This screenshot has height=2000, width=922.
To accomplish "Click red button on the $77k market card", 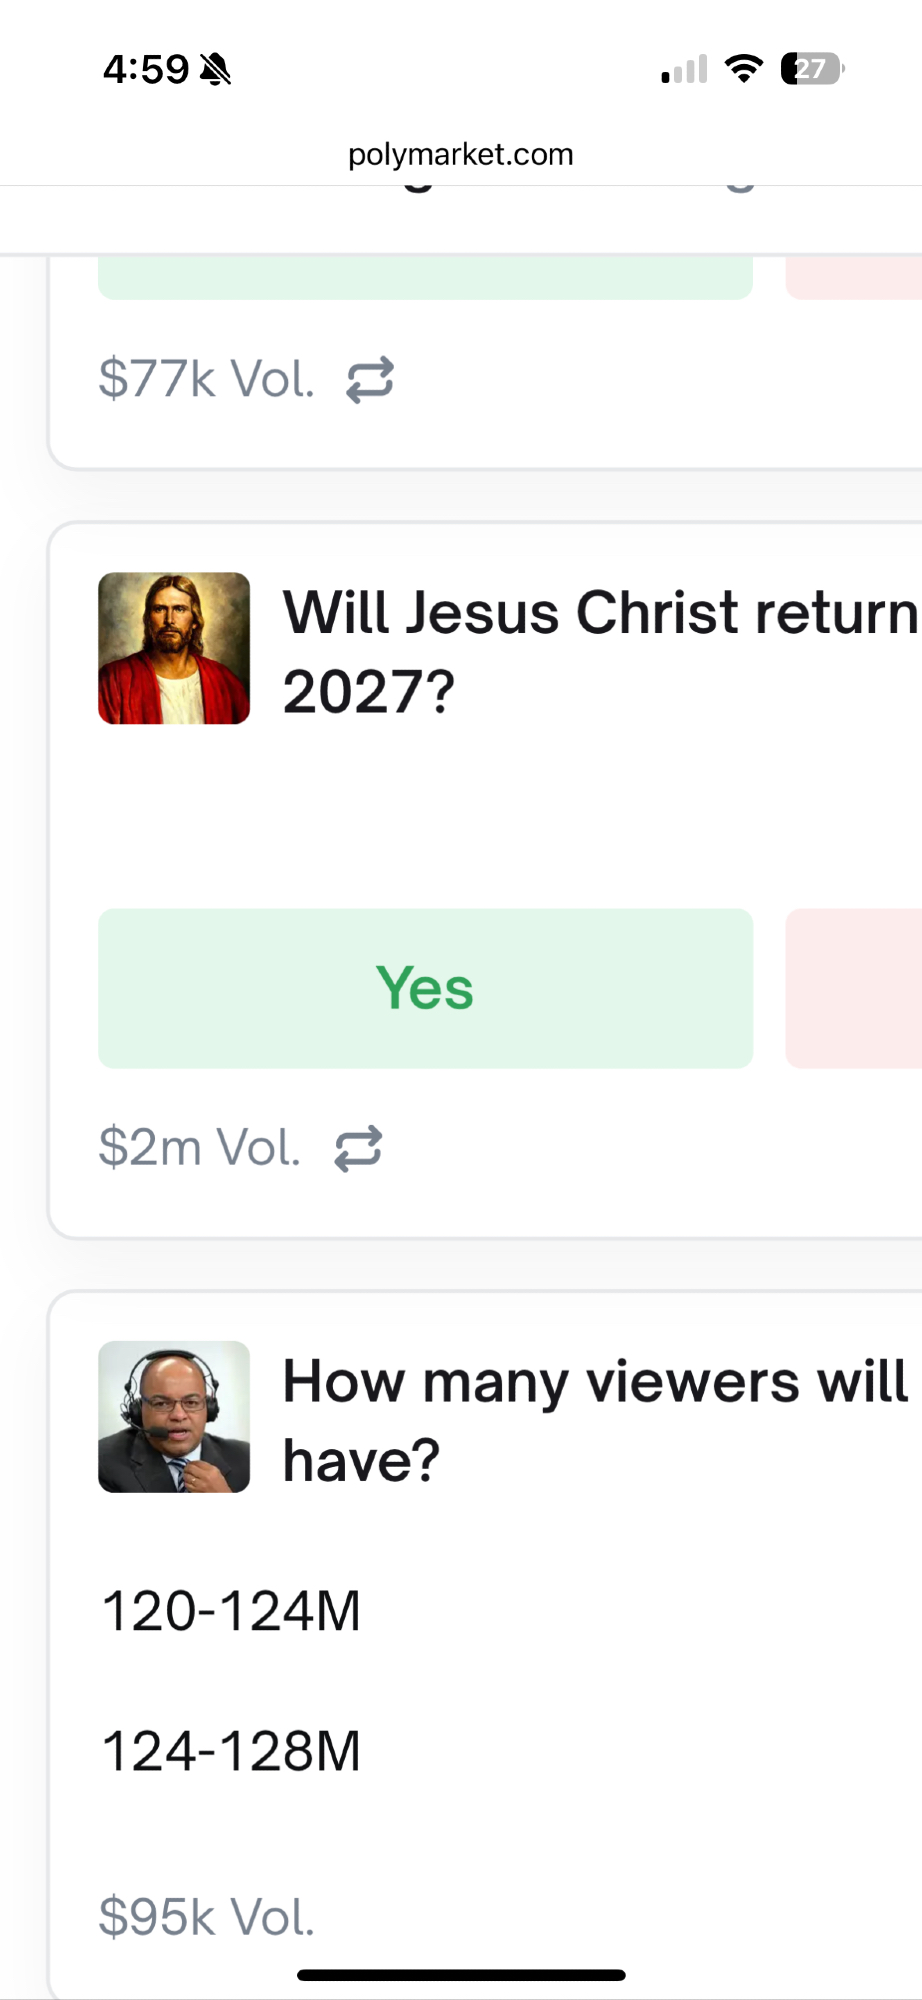I will [855, 278].
